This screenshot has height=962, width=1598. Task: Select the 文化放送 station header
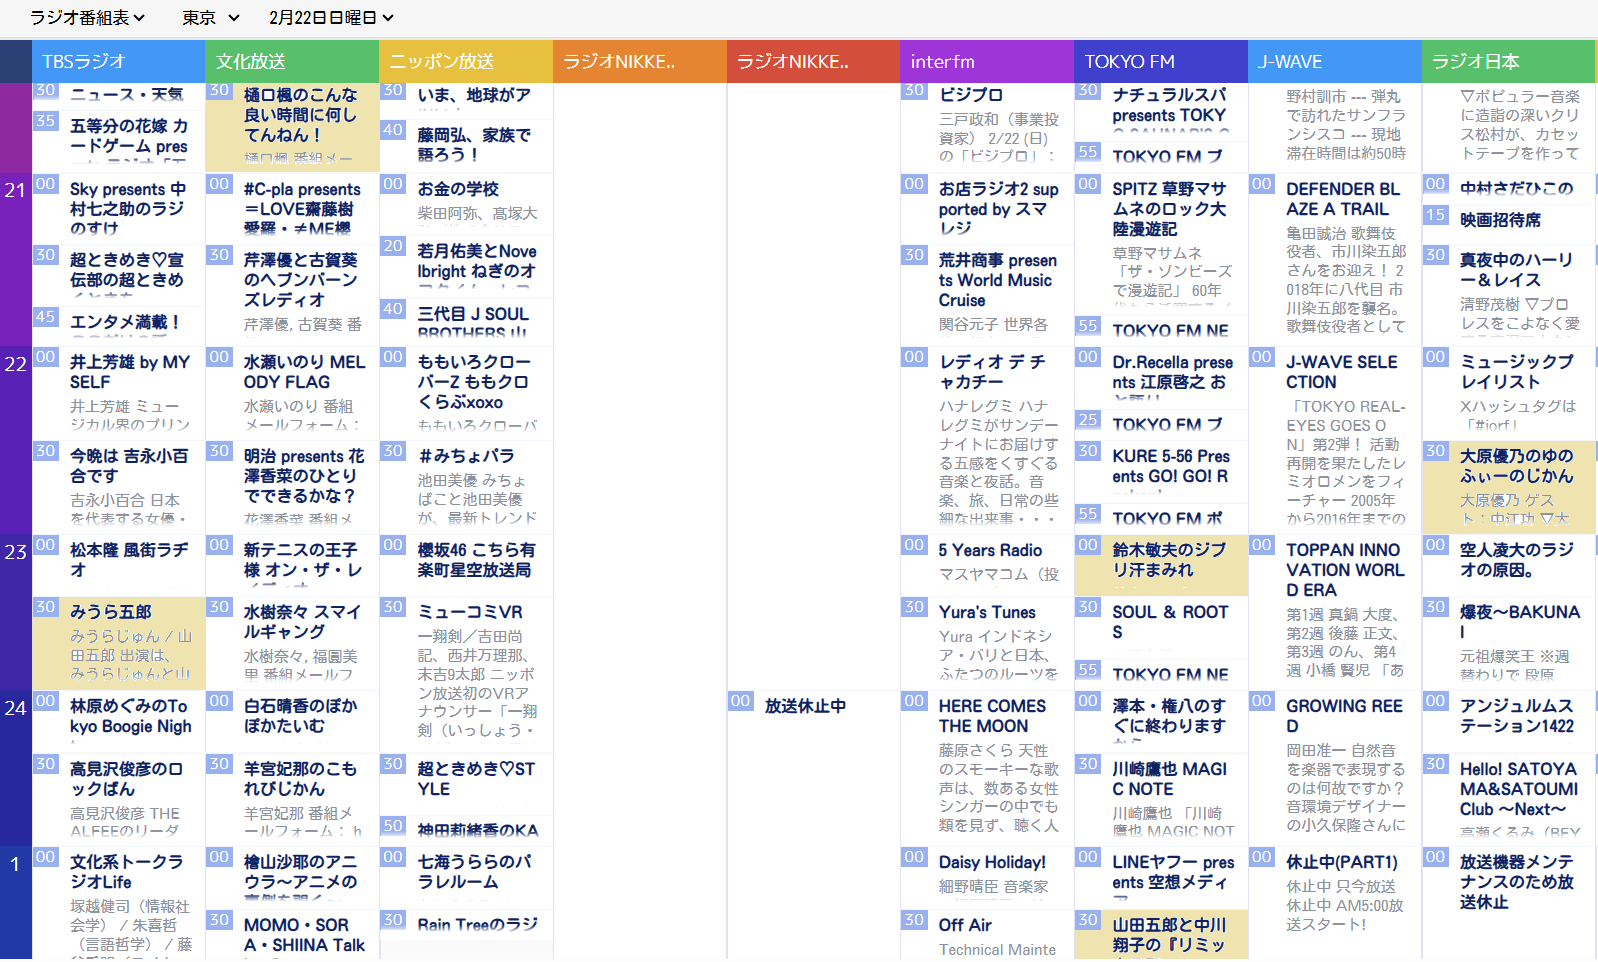[292, 62]
